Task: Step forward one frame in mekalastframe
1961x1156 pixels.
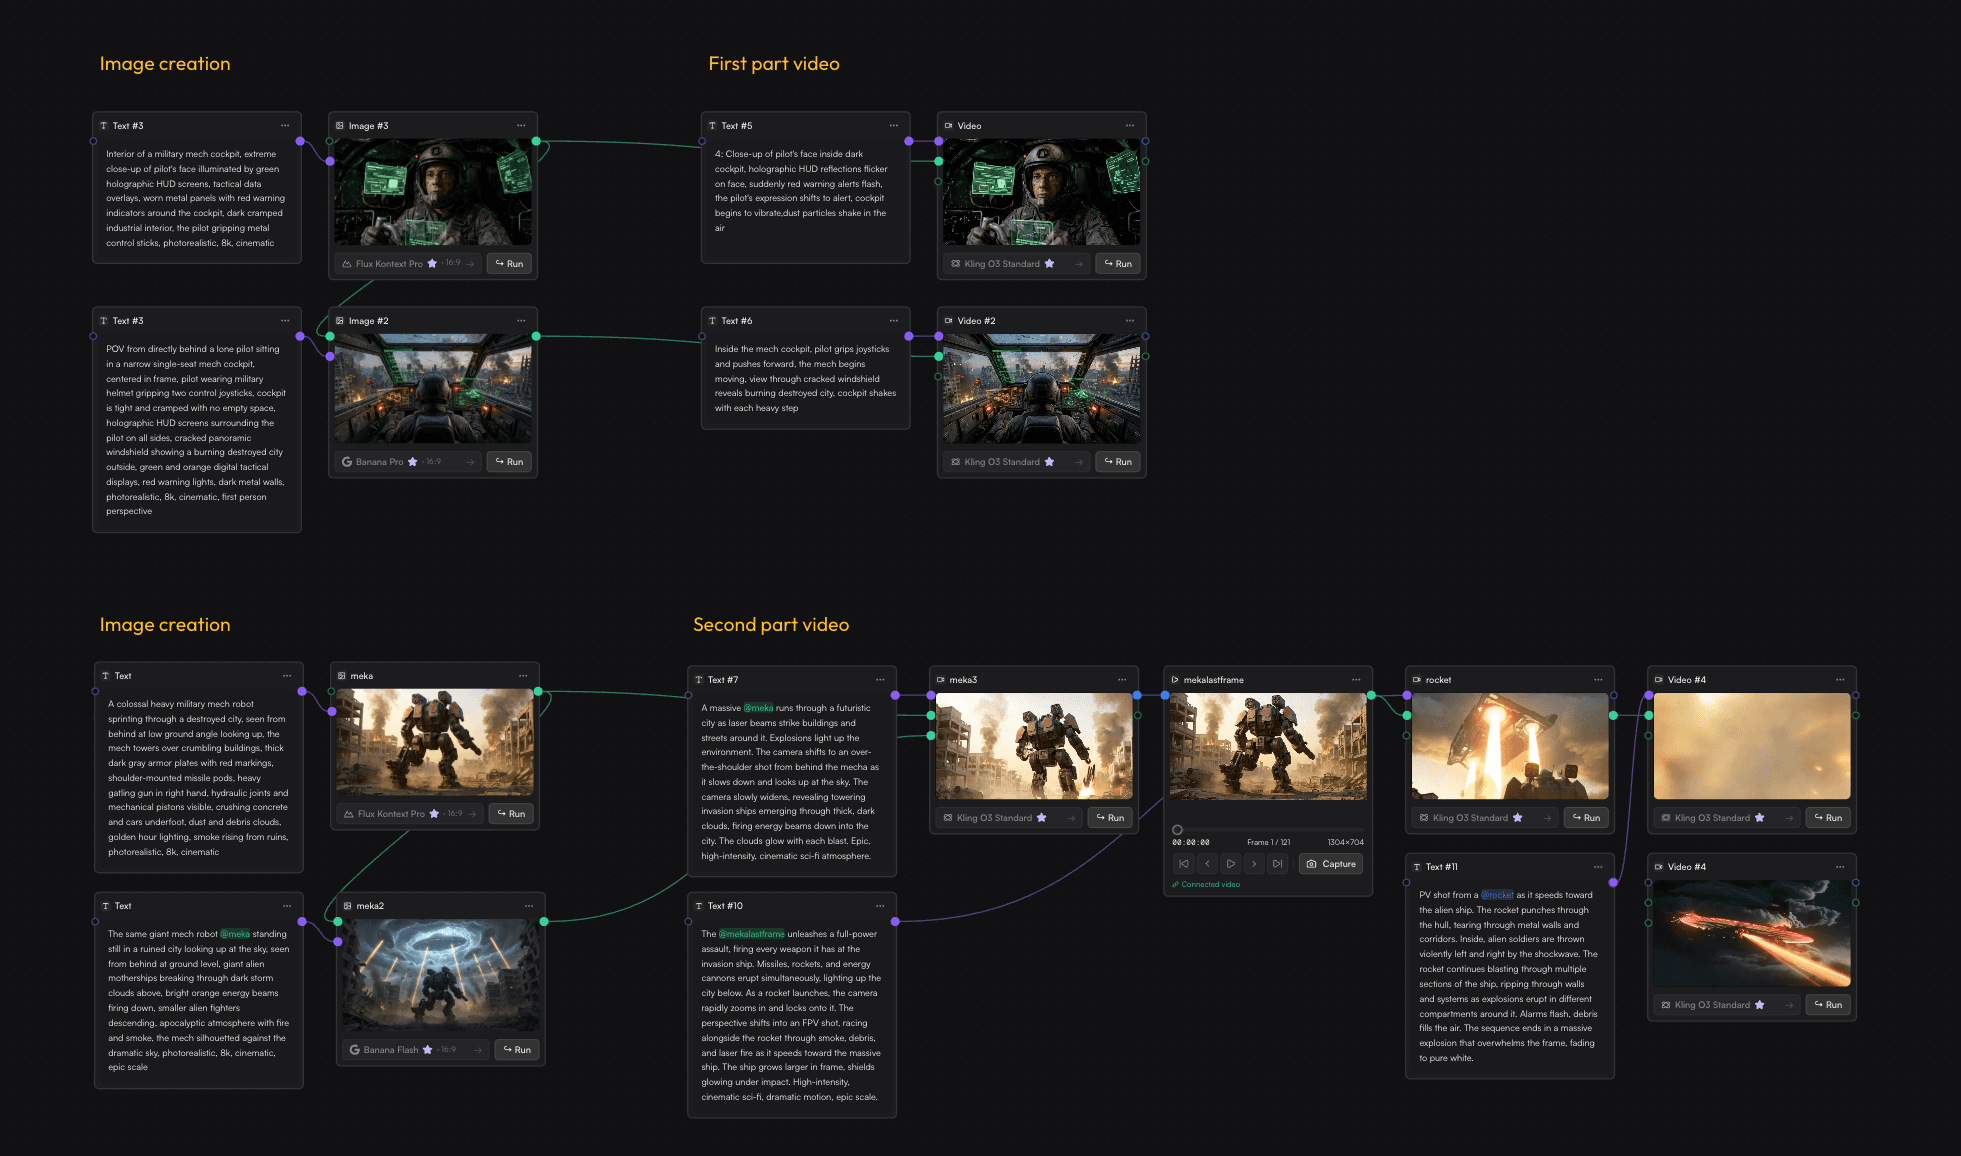Action: 1254,864
